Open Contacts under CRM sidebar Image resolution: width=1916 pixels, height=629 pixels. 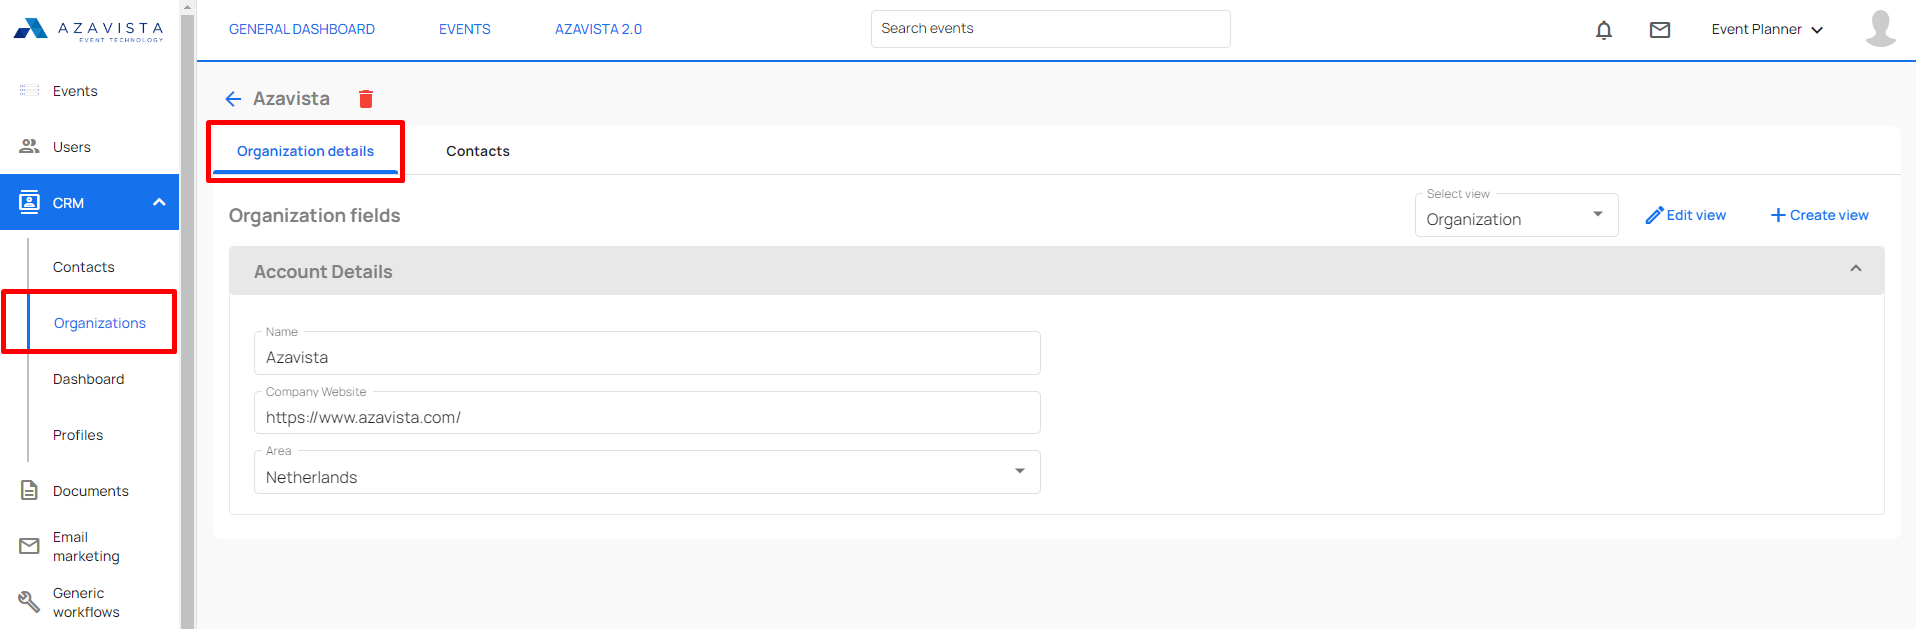84,267
